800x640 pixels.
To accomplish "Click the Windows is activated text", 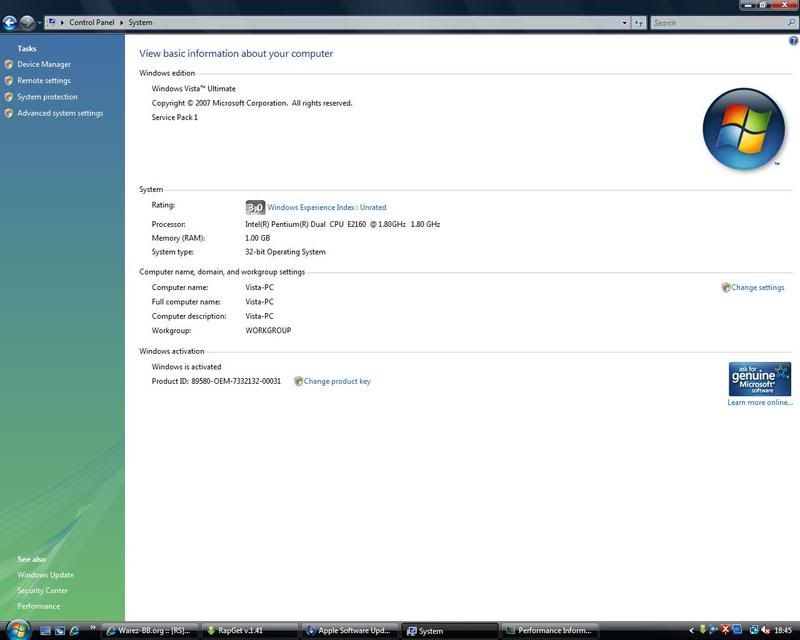I will click(x=186, y=367).
